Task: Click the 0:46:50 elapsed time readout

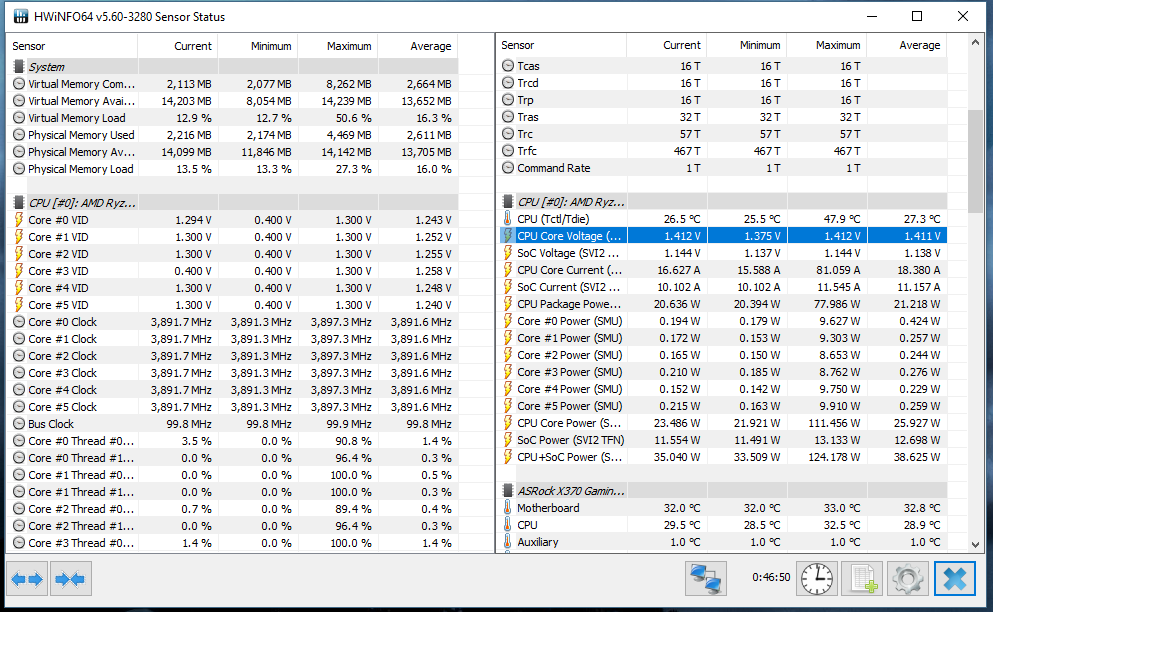Action: tap(771, 577)
